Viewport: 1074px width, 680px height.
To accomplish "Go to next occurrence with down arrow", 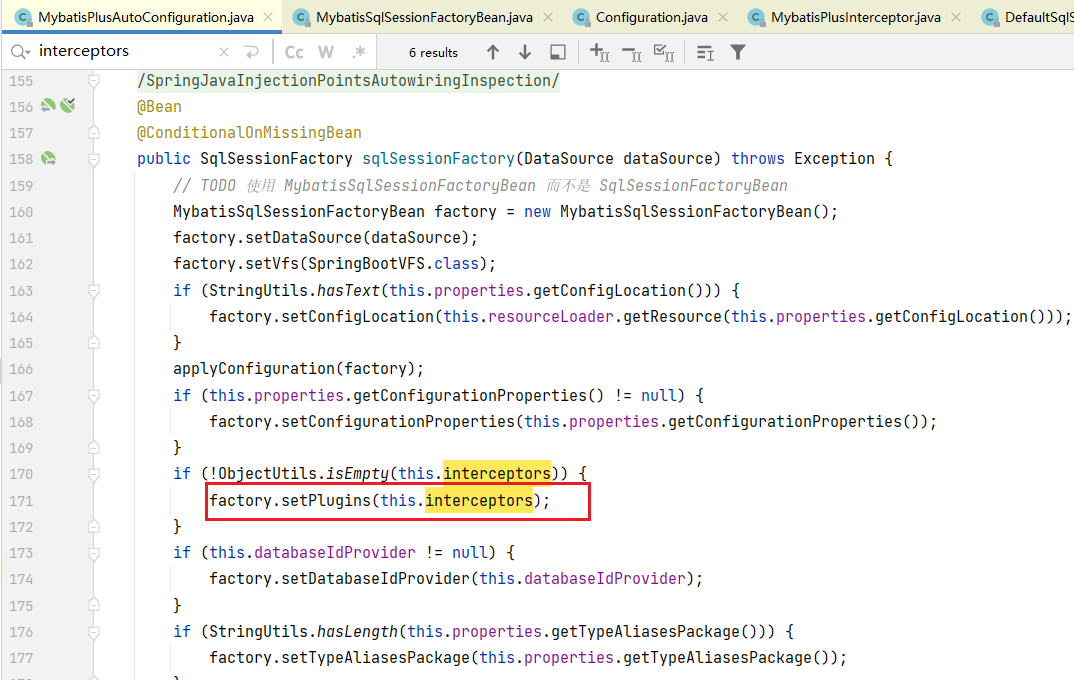I will [525, 52].
